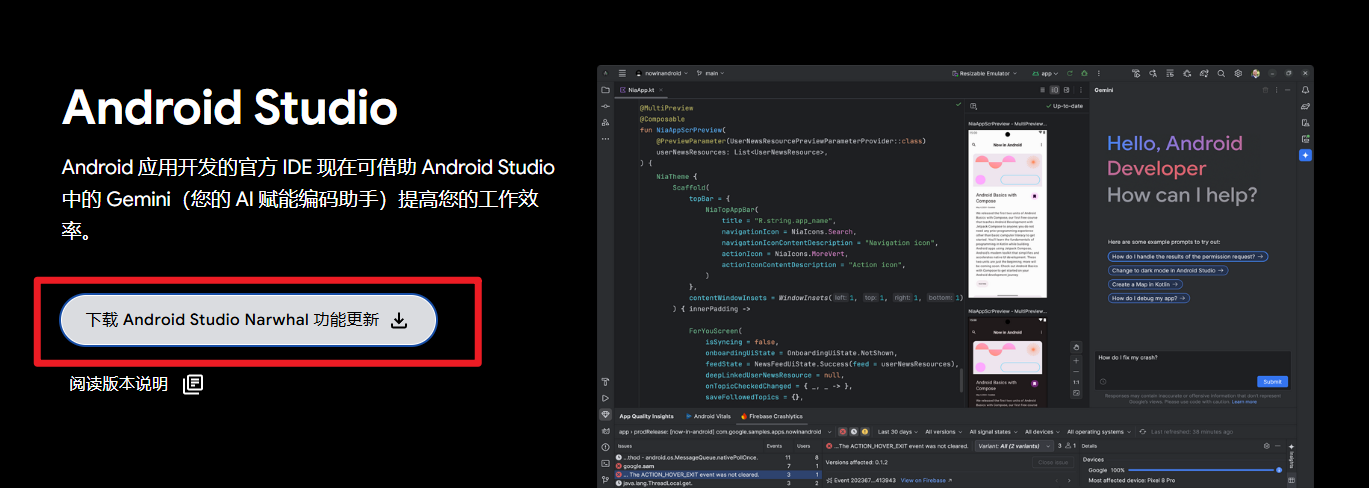This screenshot has width=1369, height=488.
Task: Toggle the pan hand tool in preview
Action: (x=1076, y=347)
